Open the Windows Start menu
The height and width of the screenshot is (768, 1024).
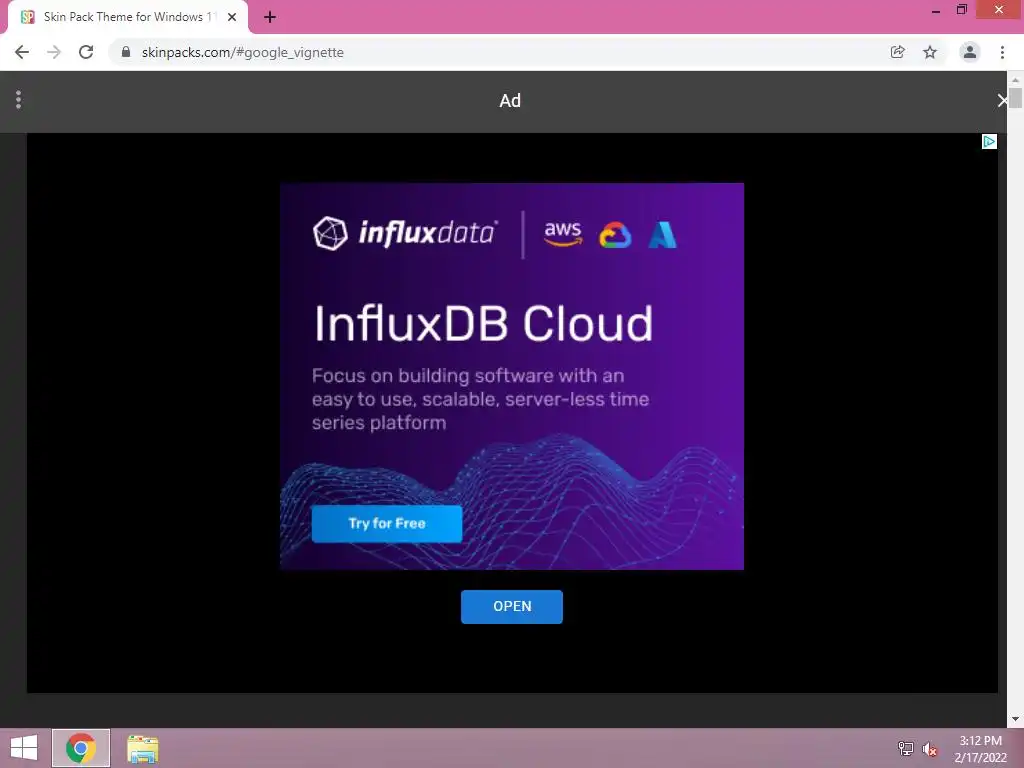[24, 748]
